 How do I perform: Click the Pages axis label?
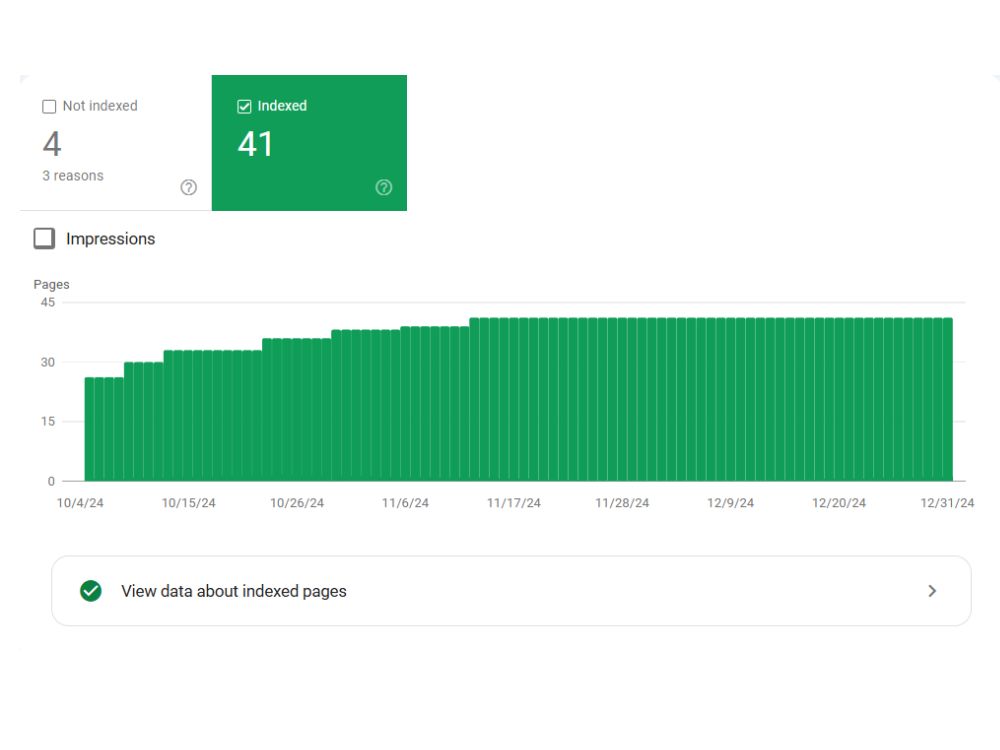click(x=51, y=284)
